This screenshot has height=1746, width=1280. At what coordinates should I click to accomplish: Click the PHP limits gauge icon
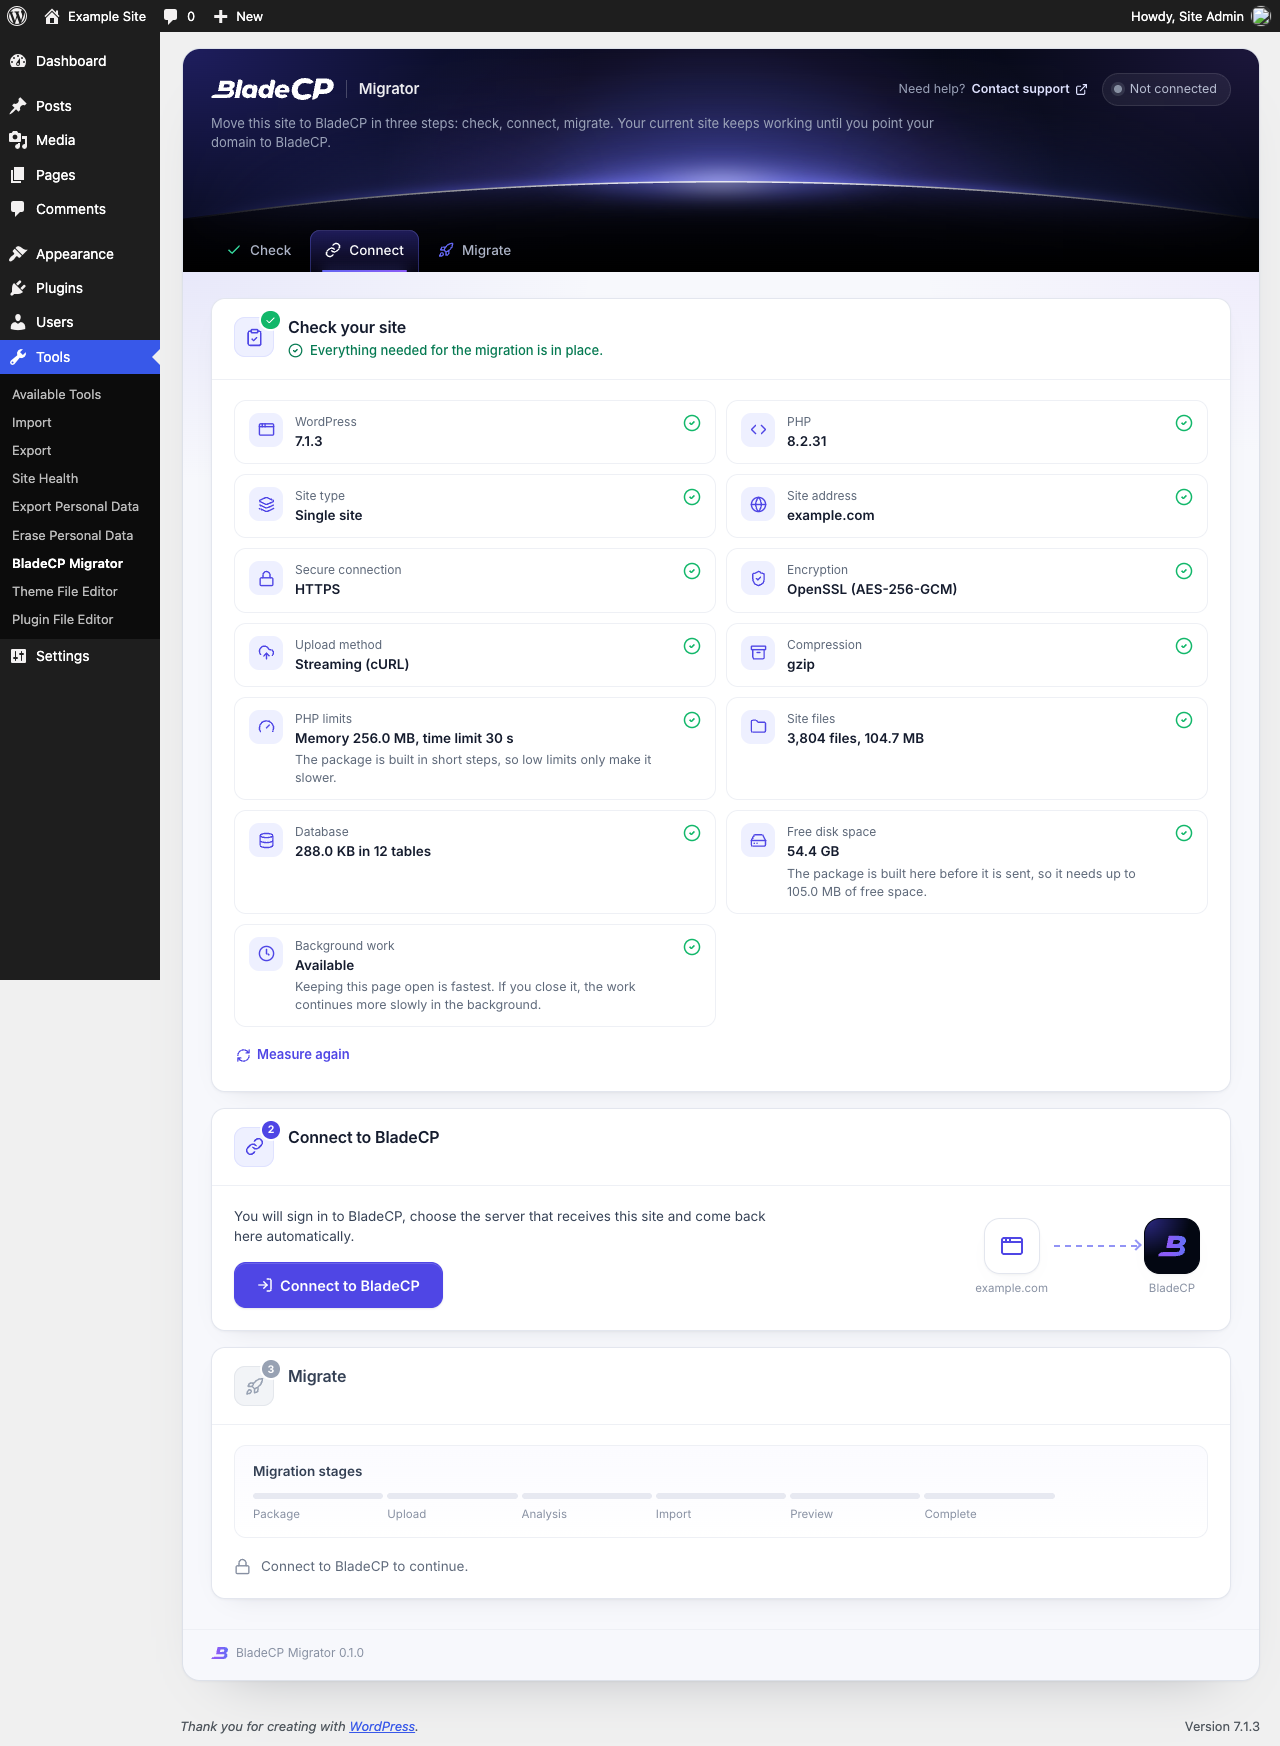pyautogui.click(x=266, y=727)
